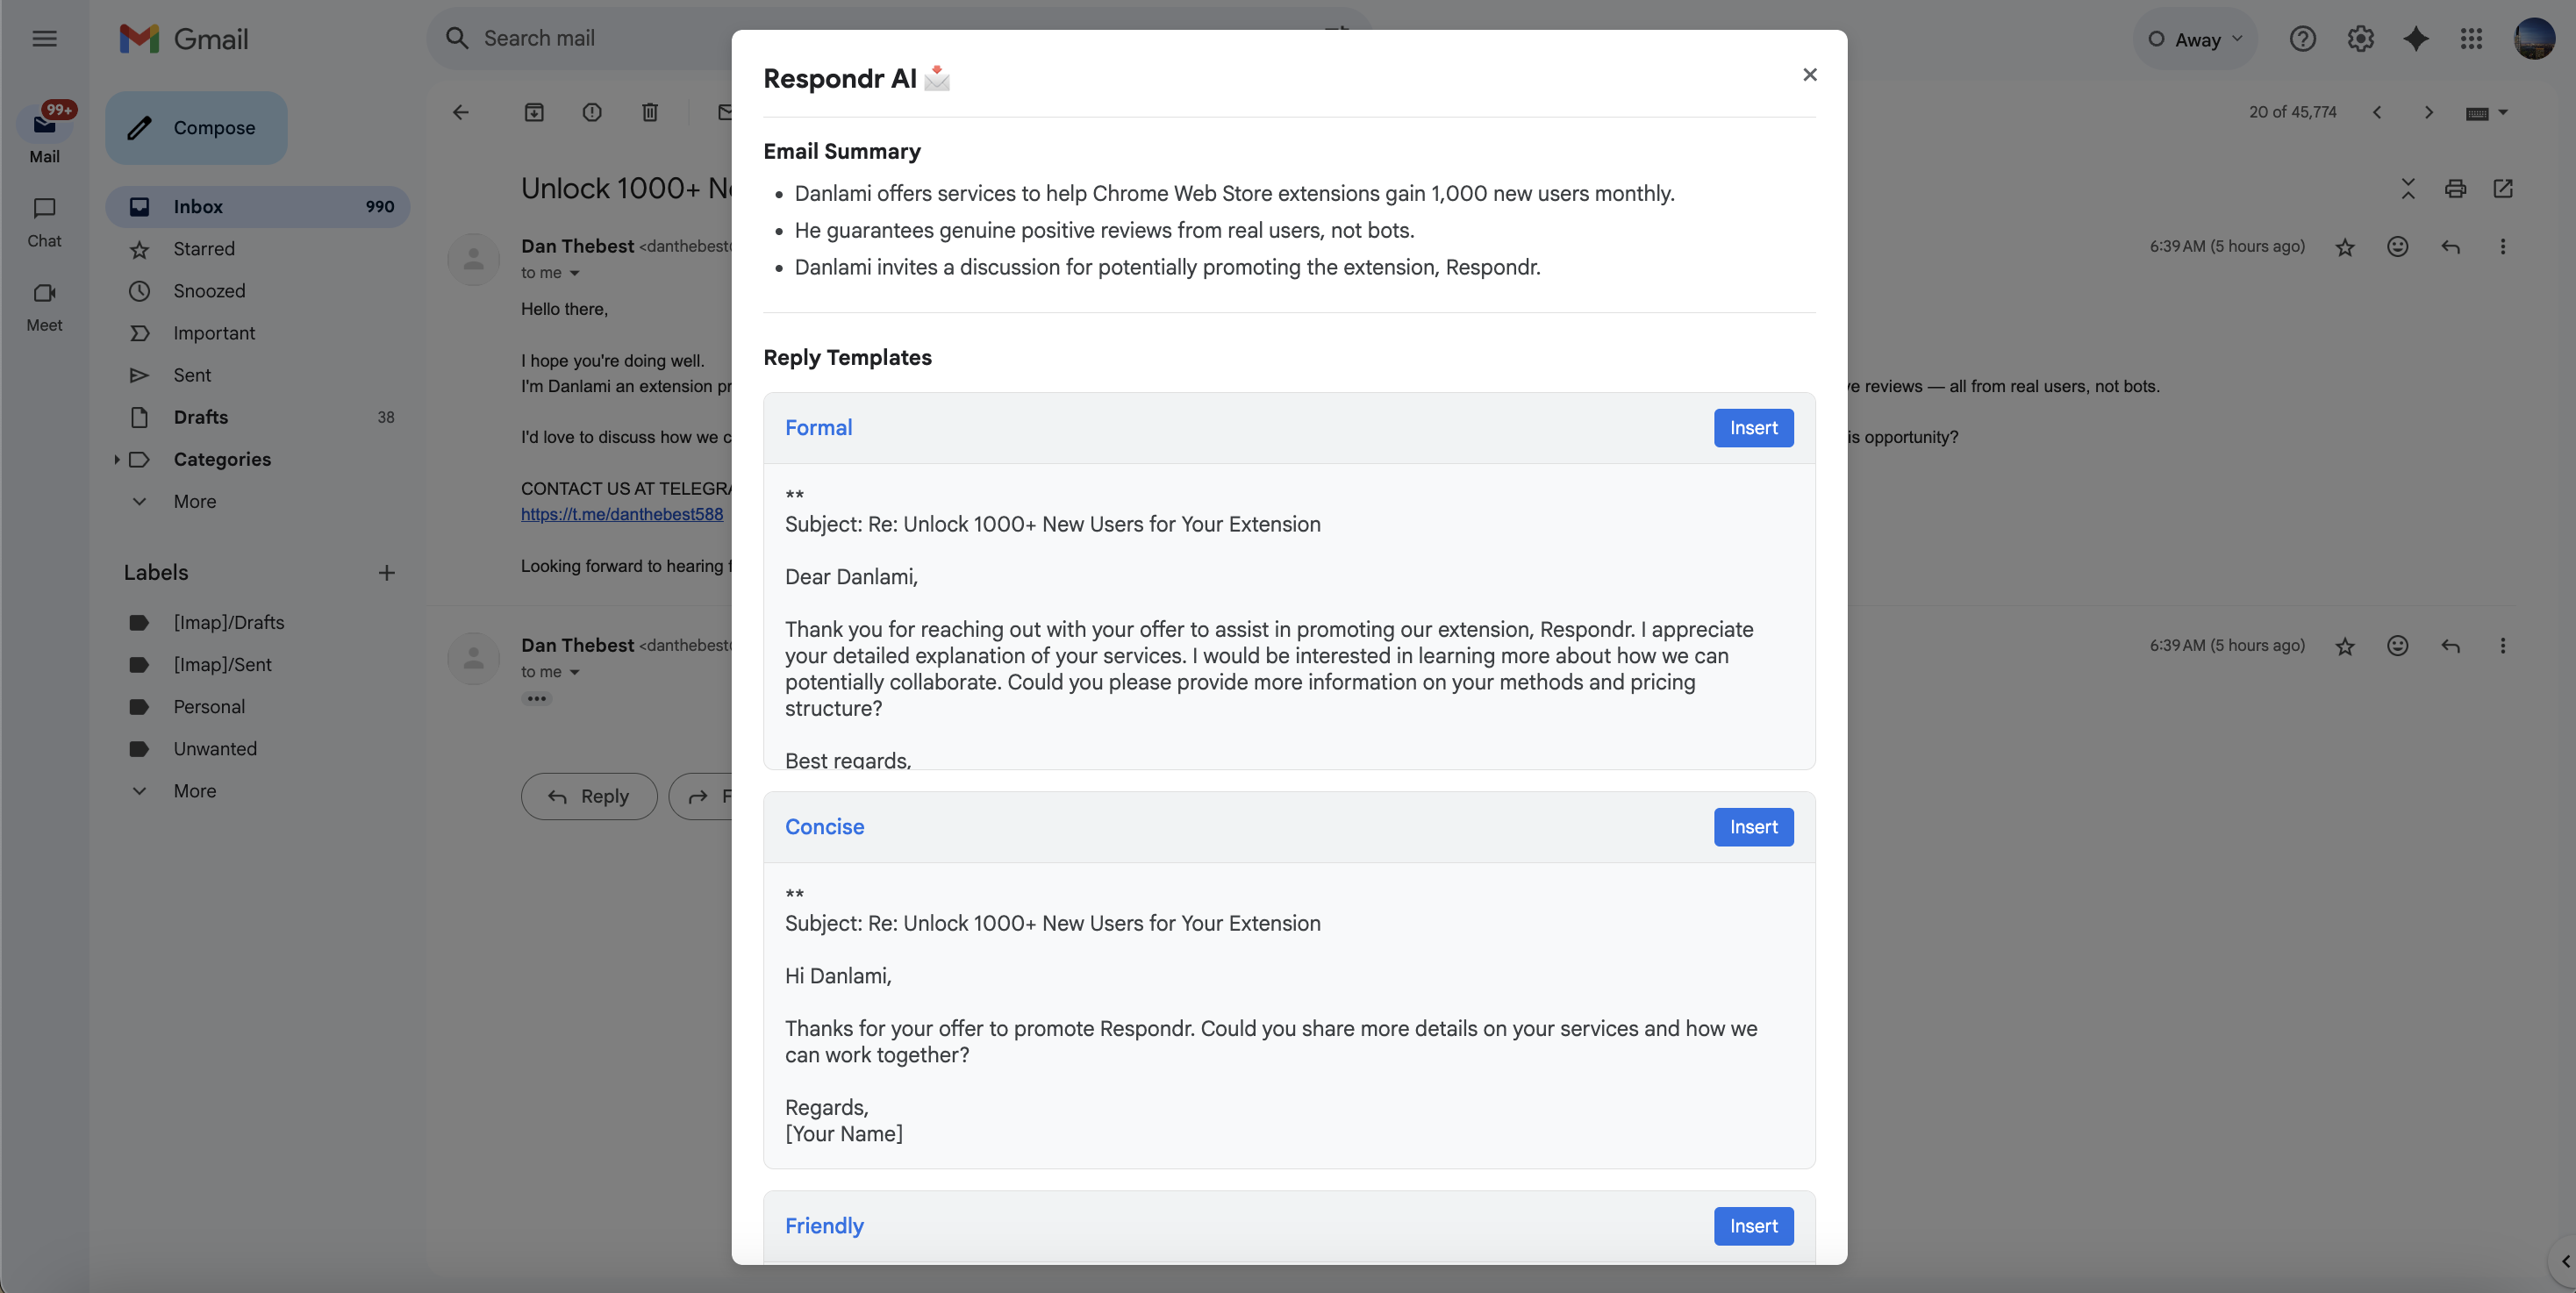
Task: Open the Away status dropdown
Action: (x=2196, y=39)
